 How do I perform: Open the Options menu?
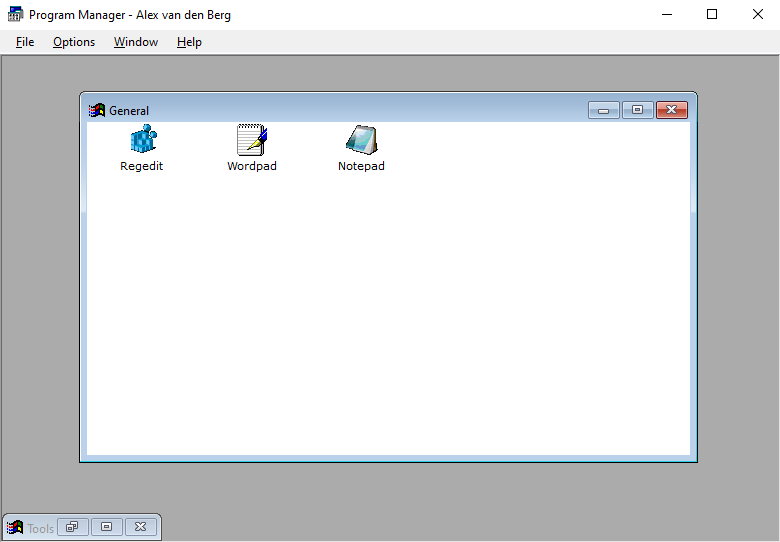coord(74,42)
